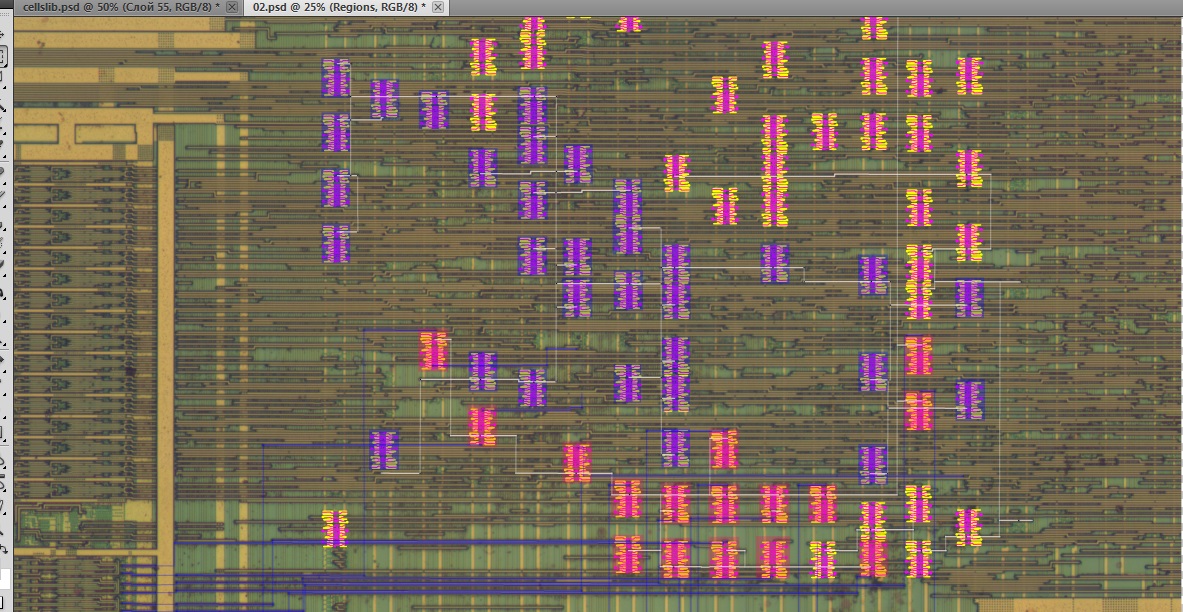
Task: Select the Eraser tool
Action: 3,270
